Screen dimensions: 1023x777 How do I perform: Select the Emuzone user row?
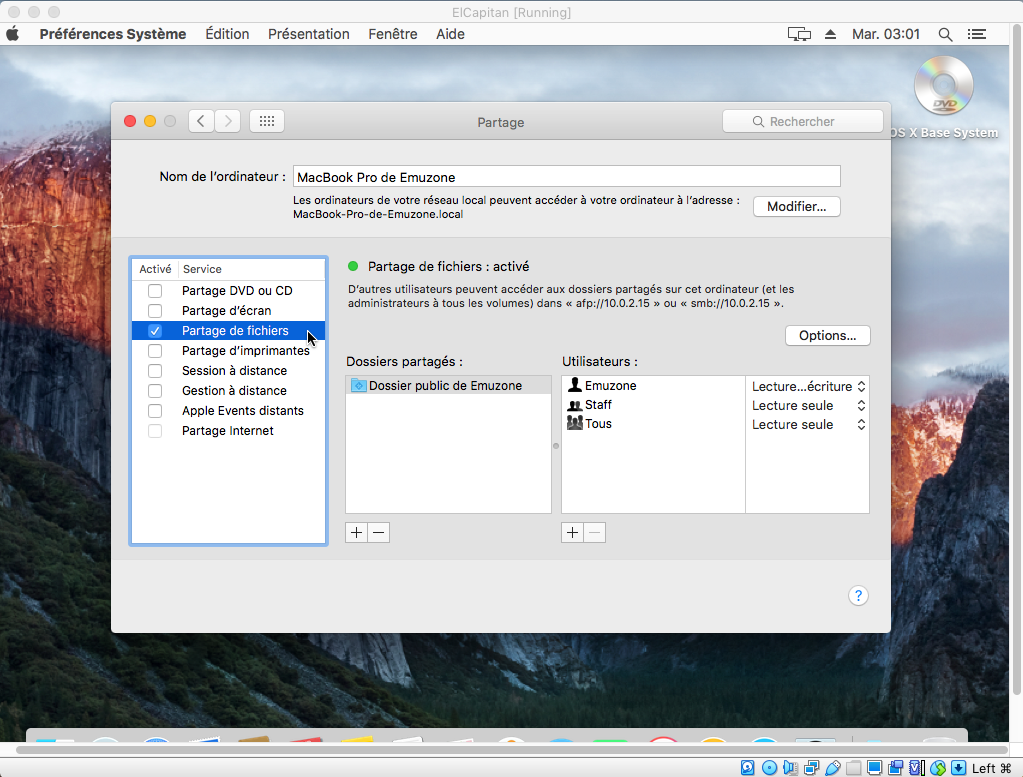tap(653, 386)
